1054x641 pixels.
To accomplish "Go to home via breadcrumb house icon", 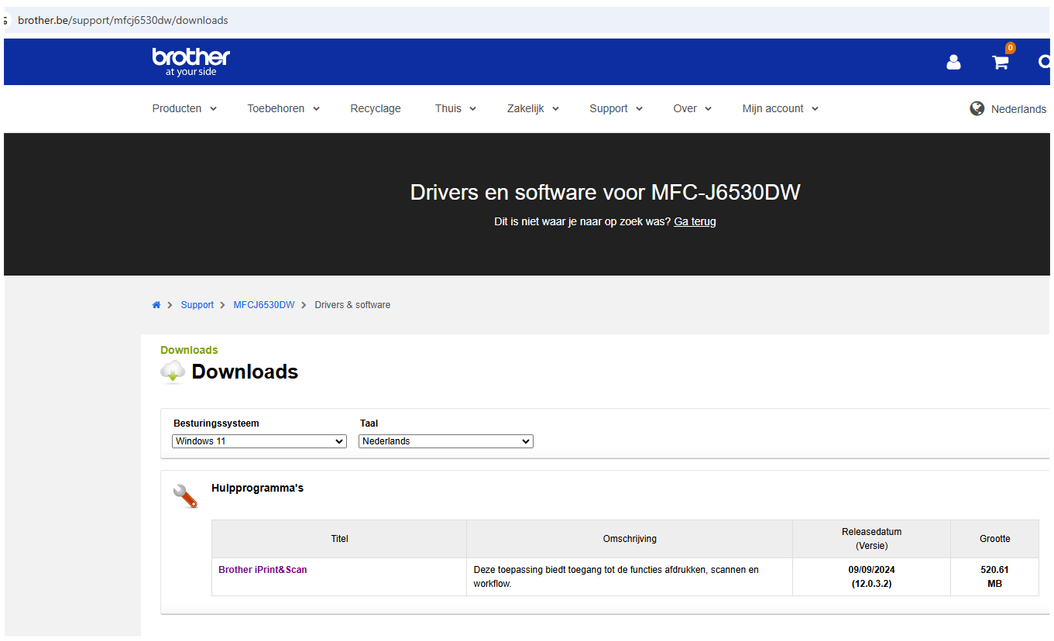I will click(156, 304).
